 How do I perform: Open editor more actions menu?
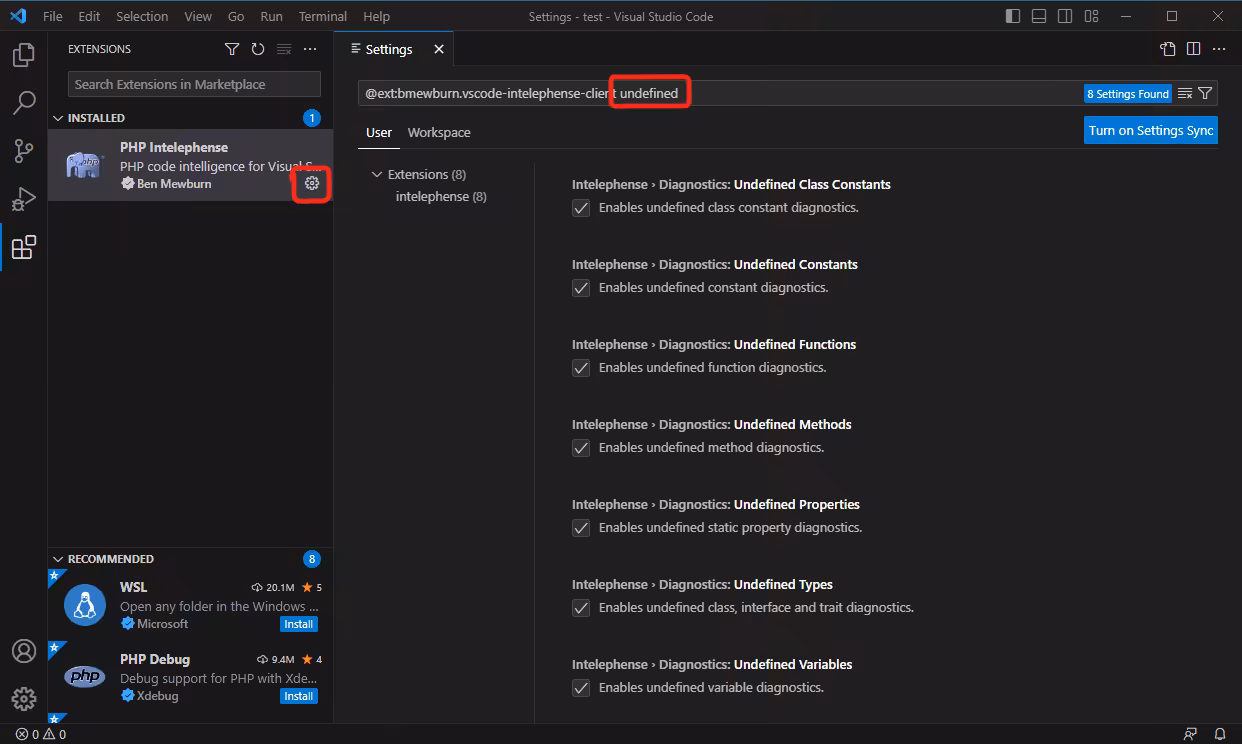[x=1219, y=49]
